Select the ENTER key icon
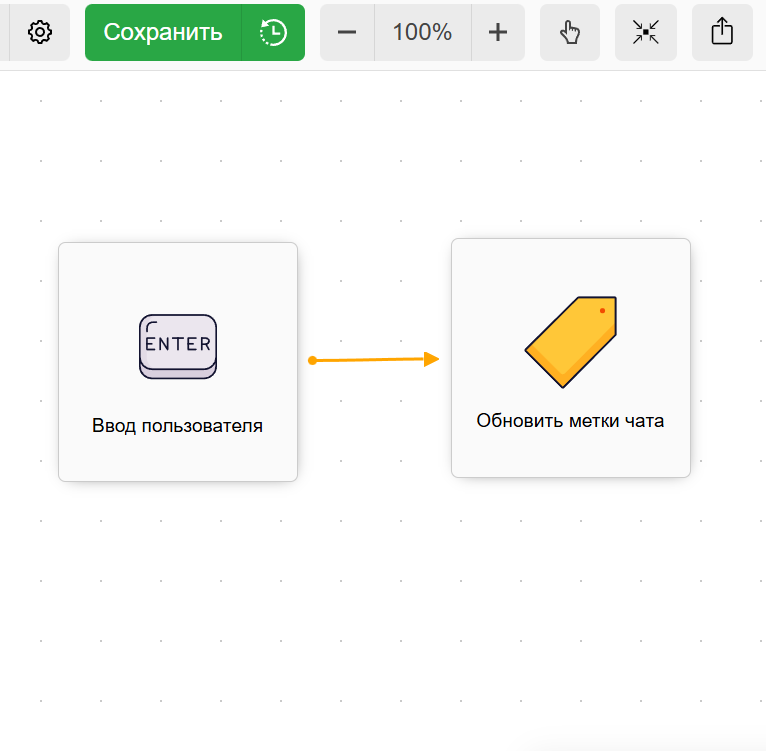Image resolution: width=766 pixels, height=751 pixels. [178, 346]
